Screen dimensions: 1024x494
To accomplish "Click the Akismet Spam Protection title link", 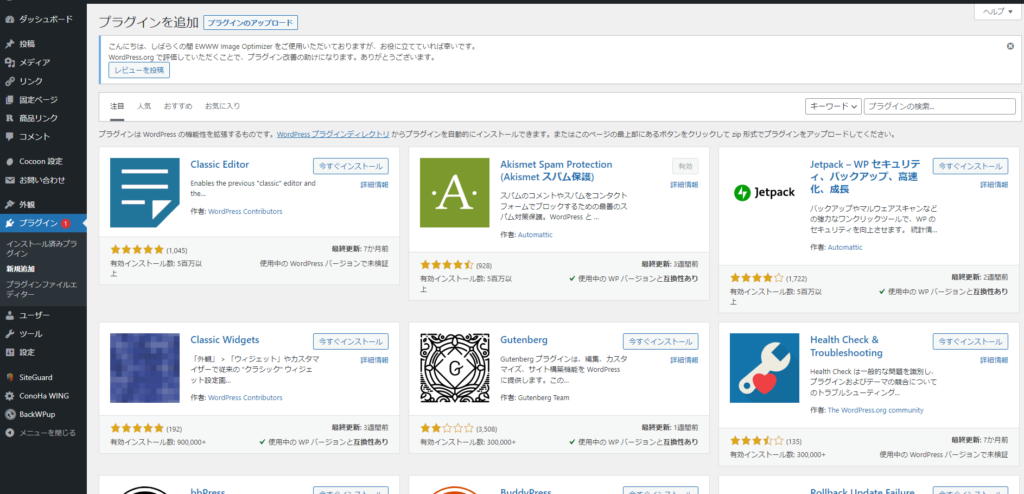I will (x=556, y=171).
